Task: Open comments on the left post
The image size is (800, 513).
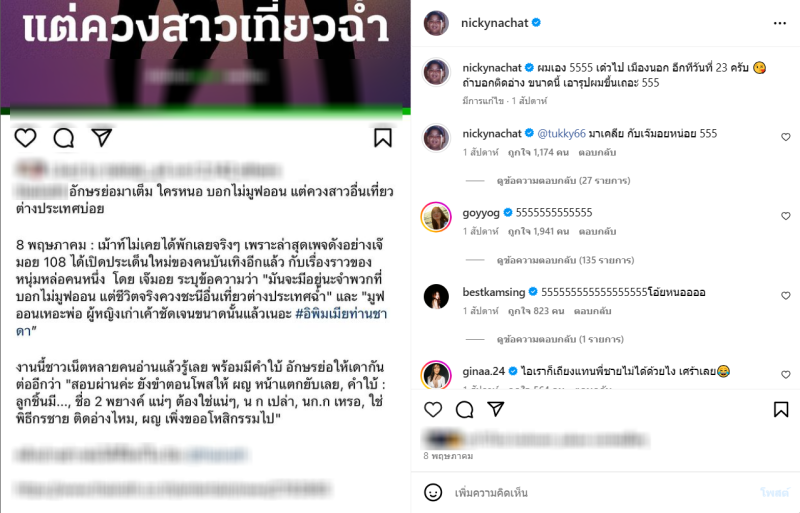Action: click(64, 138)
